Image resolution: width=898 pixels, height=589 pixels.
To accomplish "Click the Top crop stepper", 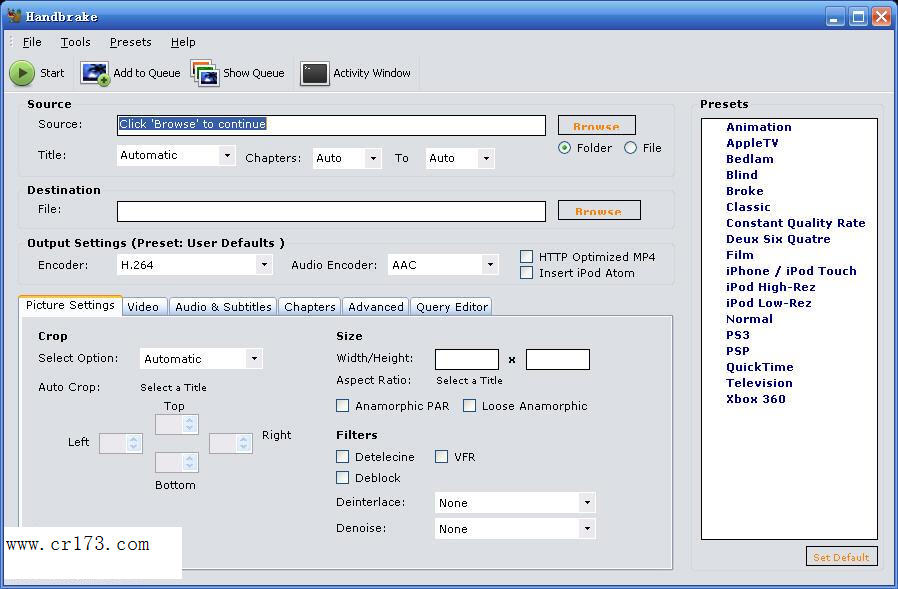I will 176,425.
